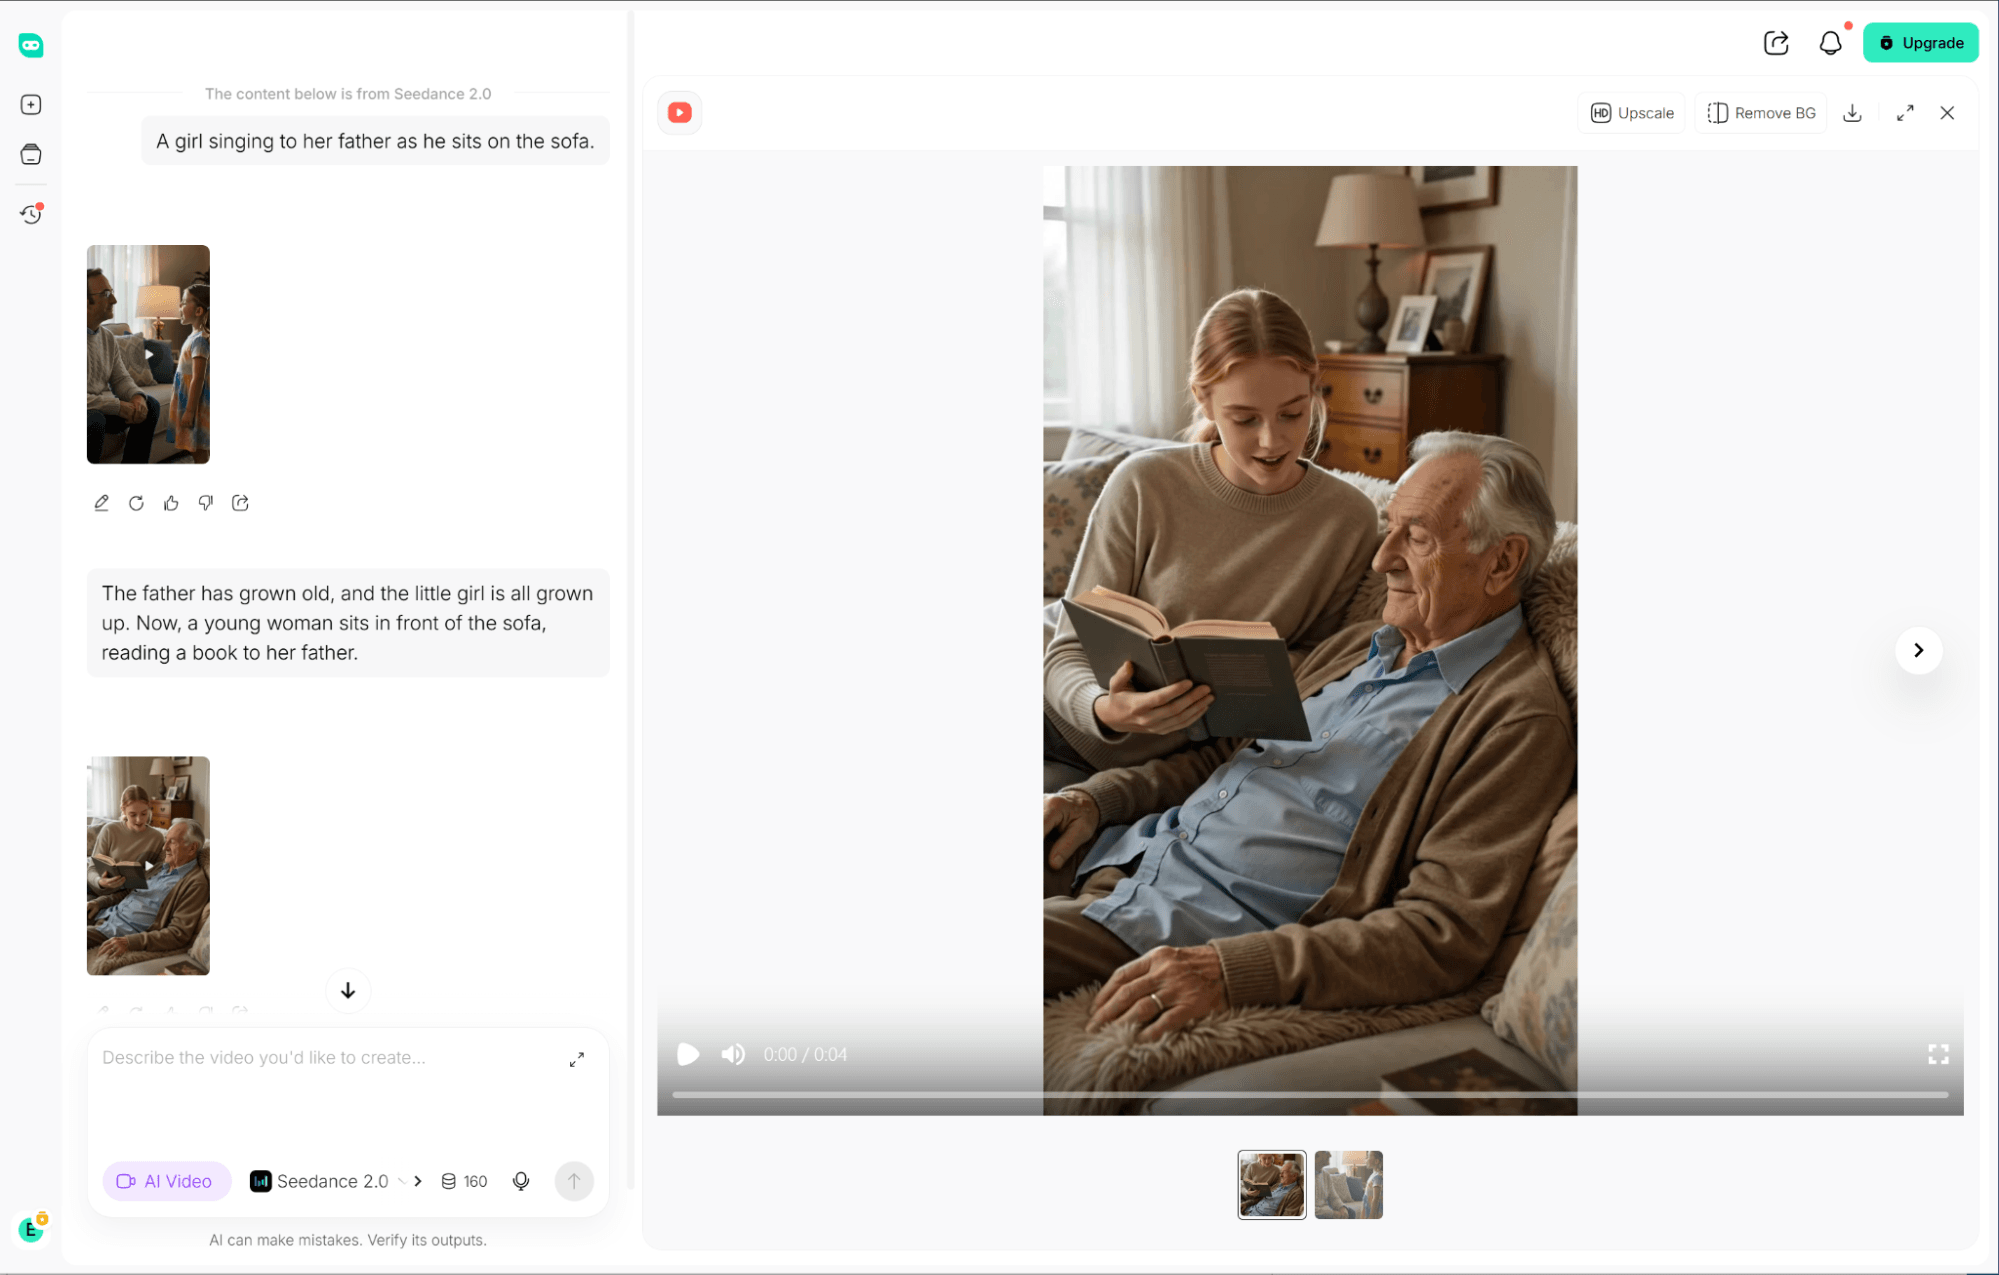Click the 0:00 / 0:04 time display
Image resolution: width=1999 pixels, height=1275 pixels.
coord(805,1054)
